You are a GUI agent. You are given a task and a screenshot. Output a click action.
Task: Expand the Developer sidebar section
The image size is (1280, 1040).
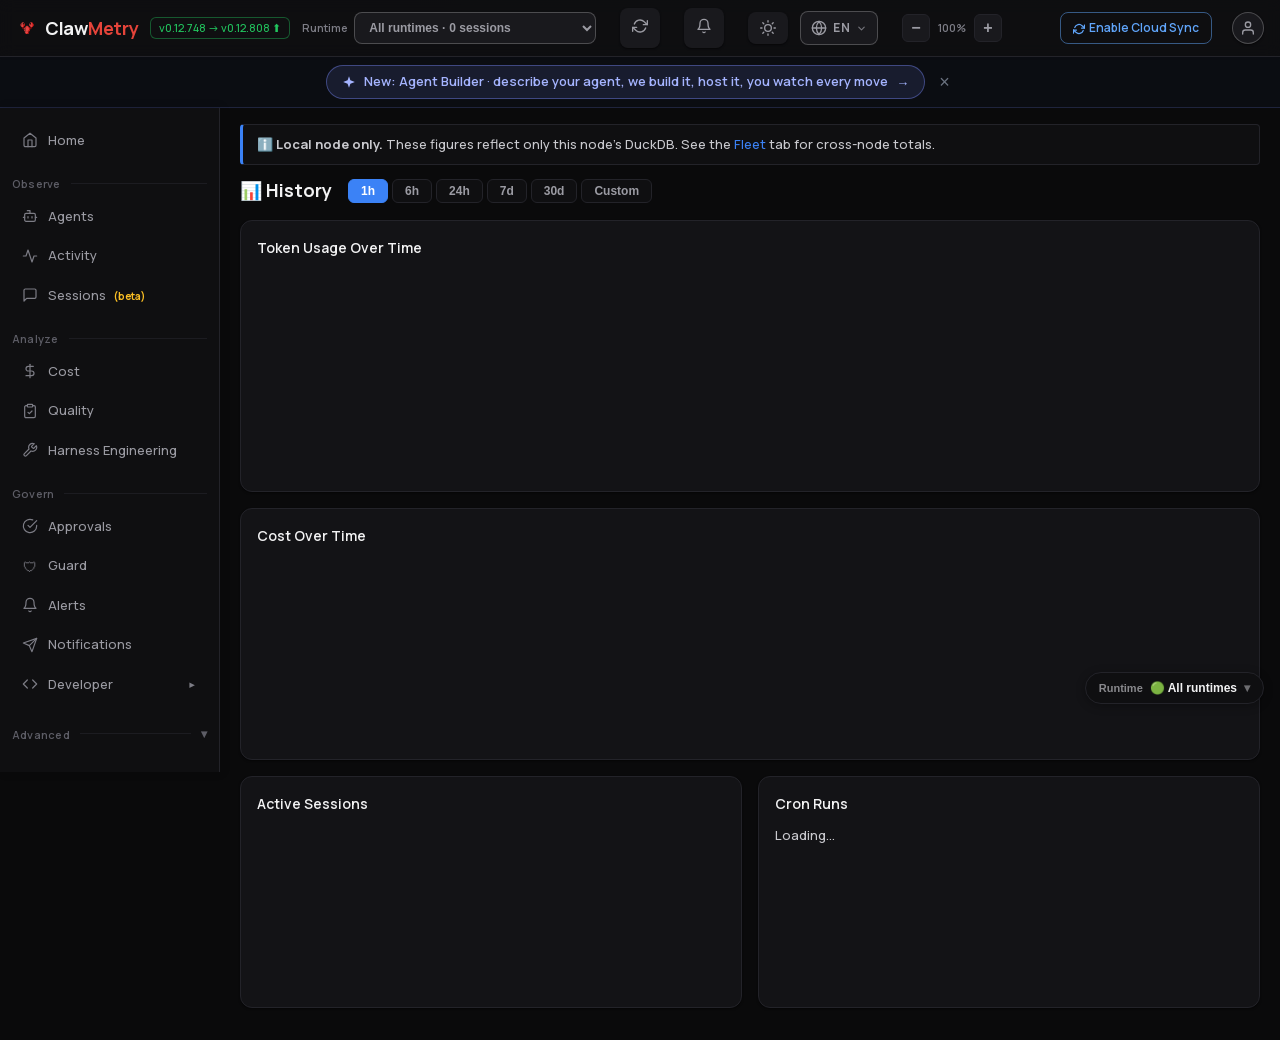click(x=110, y=684)
